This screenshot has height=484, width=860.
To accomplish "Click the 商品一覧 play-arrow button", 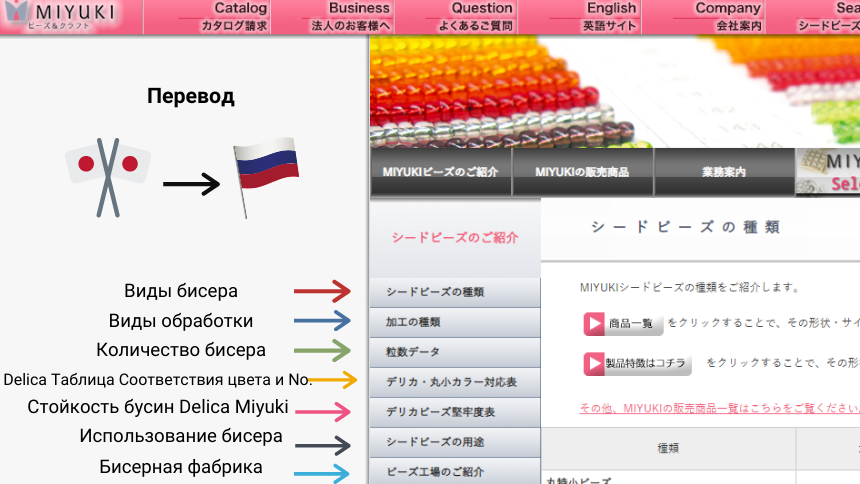I will coord(623,323).
